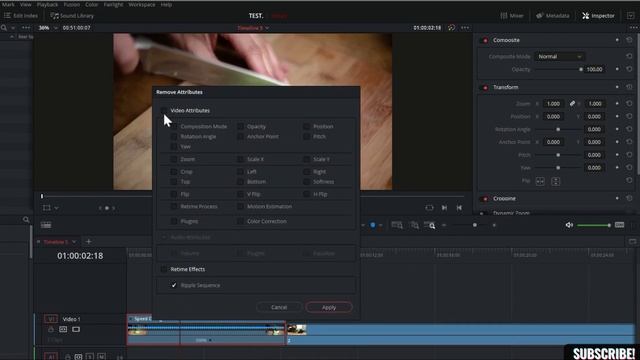Check the Color Correction checkbox

(240, 221)
